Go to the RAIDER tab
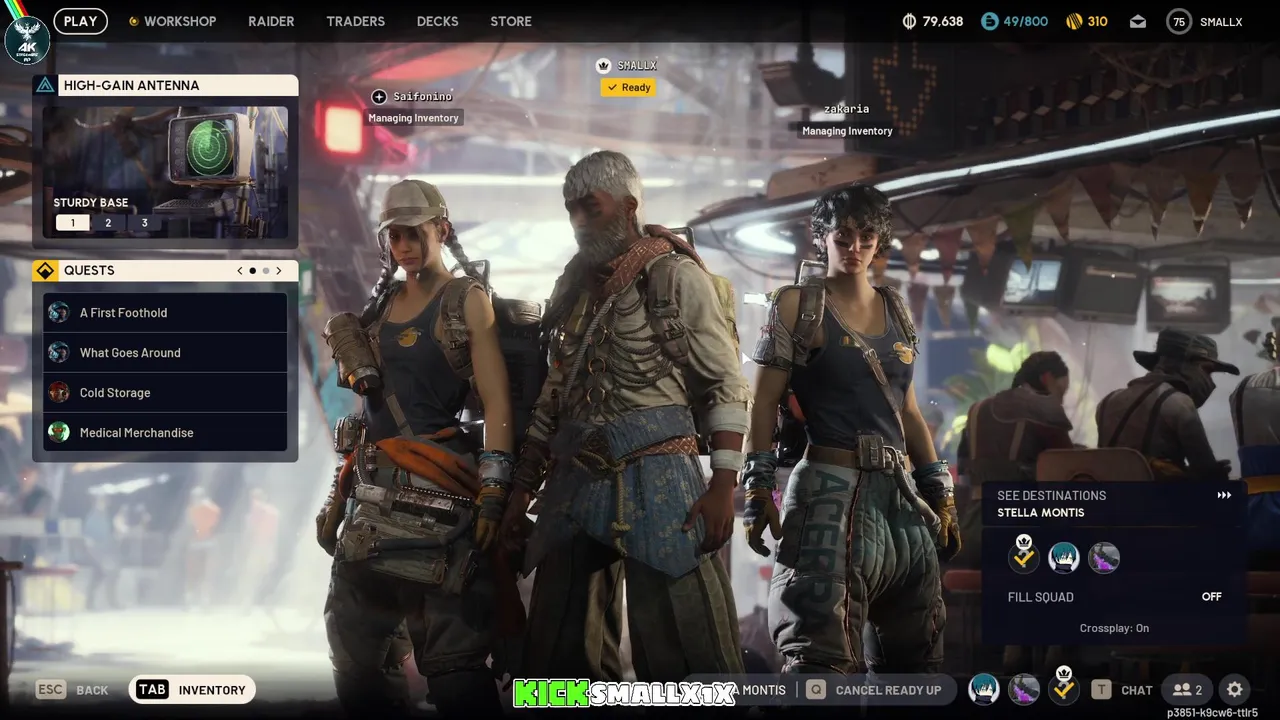The image size is (1280, 720). coord(271,21)
